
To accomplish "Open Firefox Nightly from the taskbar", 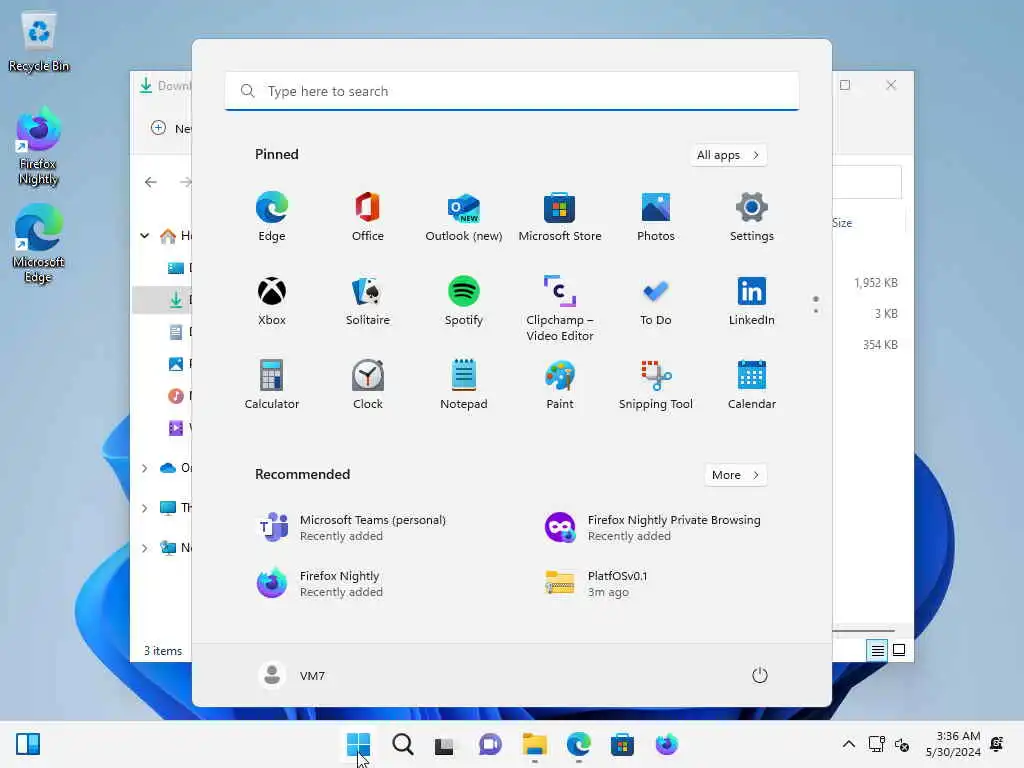I will click(x=667, y=744).
